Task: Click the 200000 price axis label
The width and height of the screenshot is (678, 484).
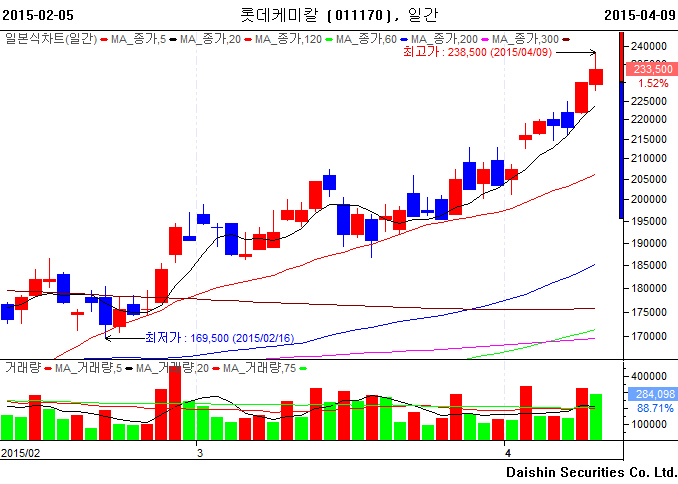Action: click(x=649, y=199)
